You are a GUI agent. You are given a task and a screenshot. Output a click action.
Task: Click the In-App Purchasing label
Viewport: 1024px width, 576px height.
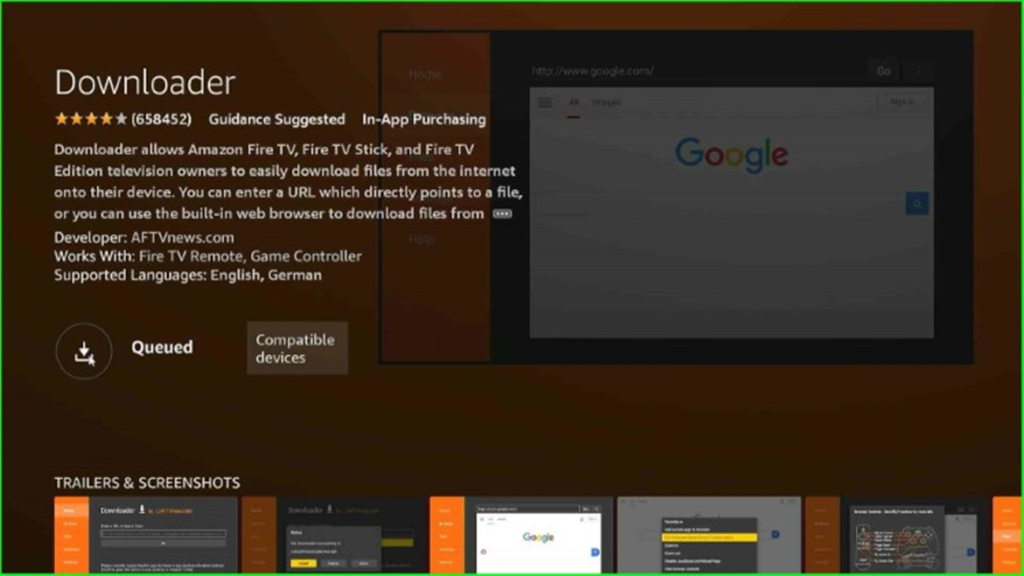(424, 119)
